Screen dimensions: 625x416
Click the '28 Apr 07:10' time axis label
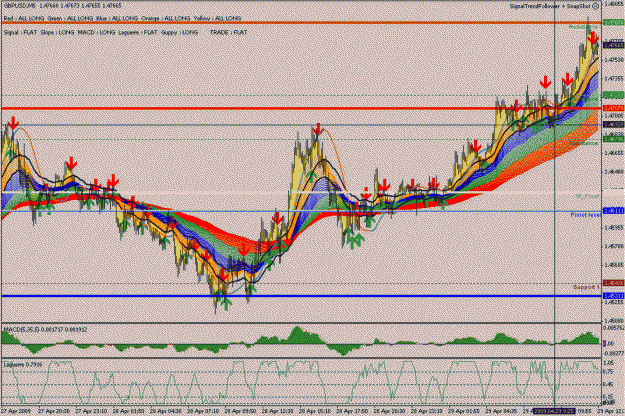203,411
